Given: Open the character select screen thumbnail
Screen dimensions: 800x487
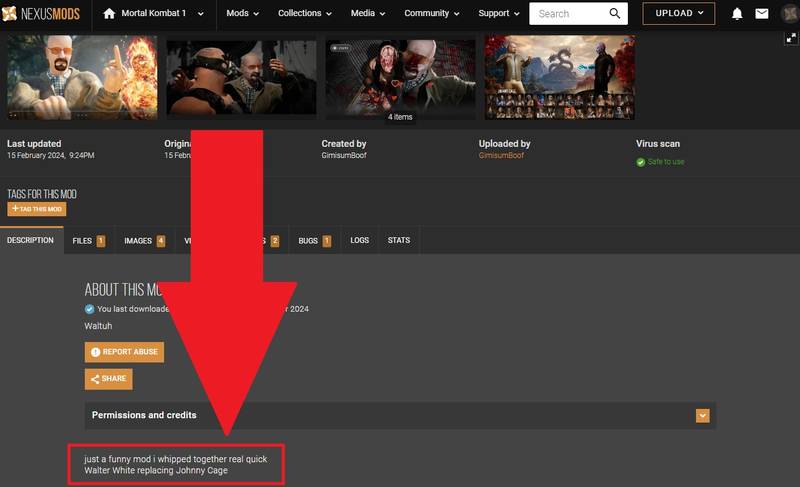Looking at the screenshot, I should (x=560, y=78).
